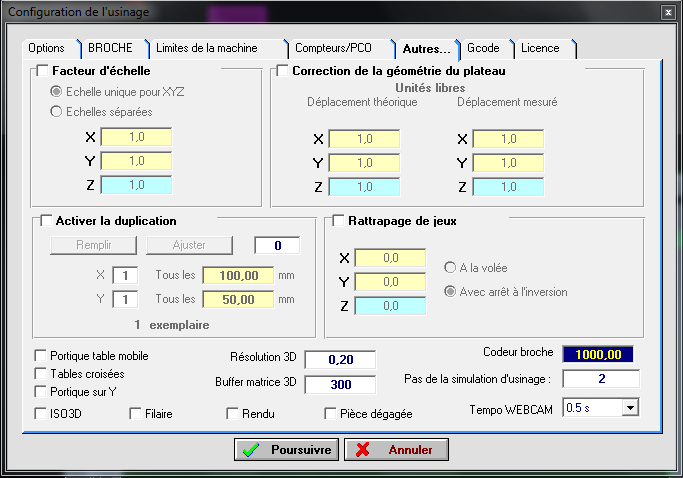Viewport: 683px width, 478px height.
Task: Enable the ISO3D checkbox
Action: (41, 413)
